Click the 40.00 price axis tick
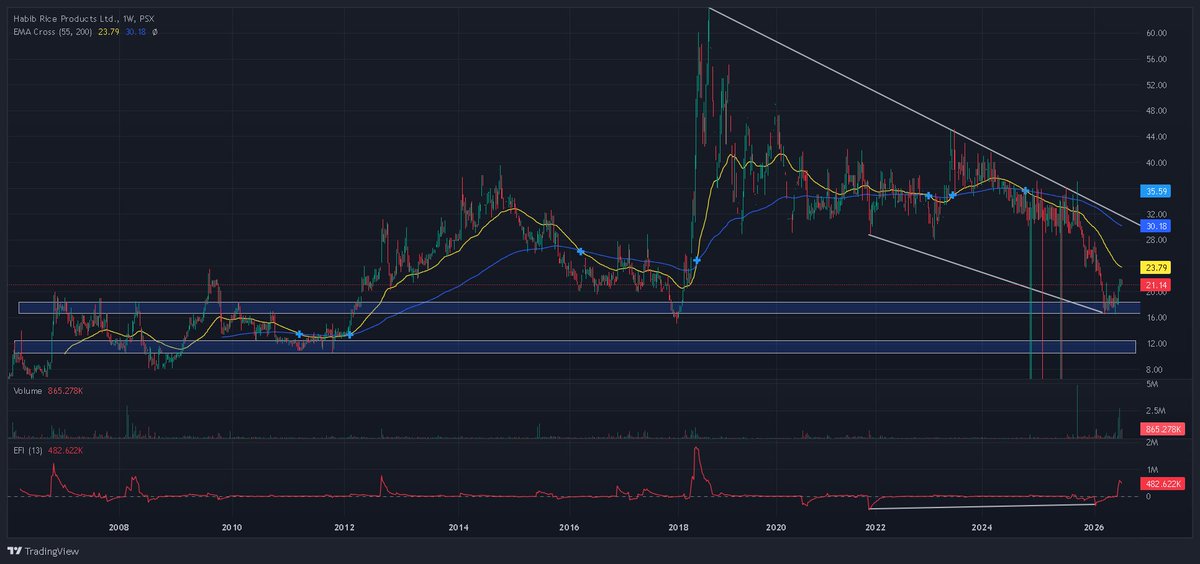 pos(1157,163)
